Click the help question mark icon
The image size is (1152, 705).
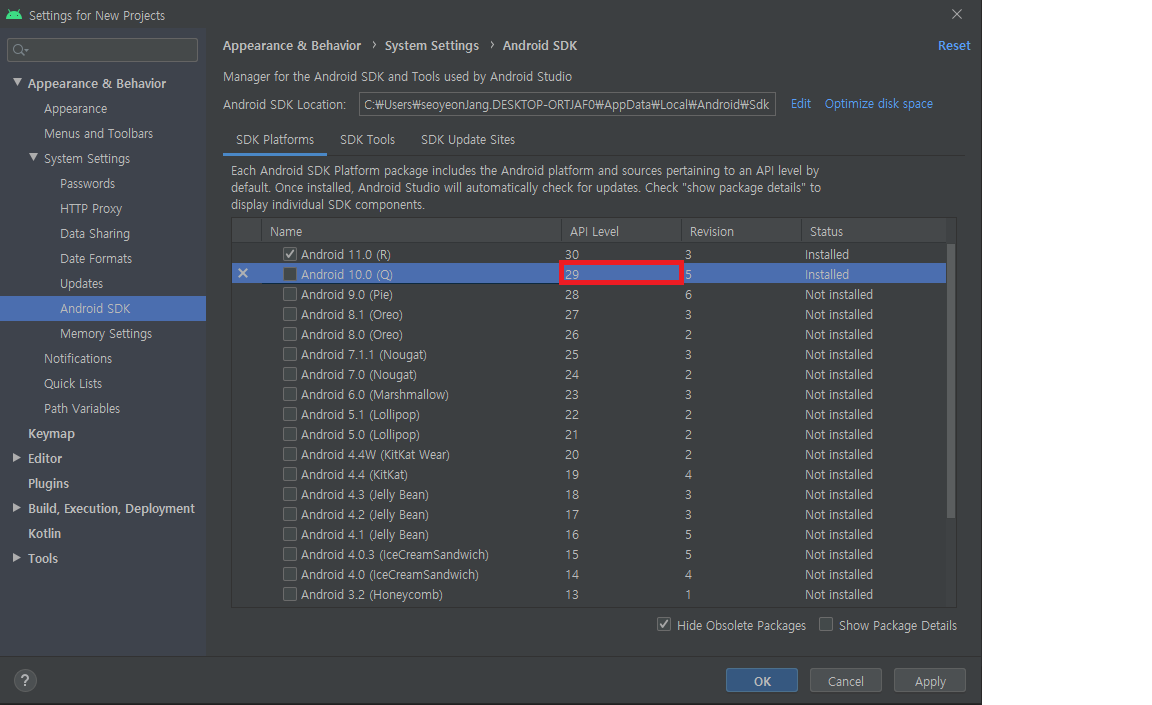point(24,680)
